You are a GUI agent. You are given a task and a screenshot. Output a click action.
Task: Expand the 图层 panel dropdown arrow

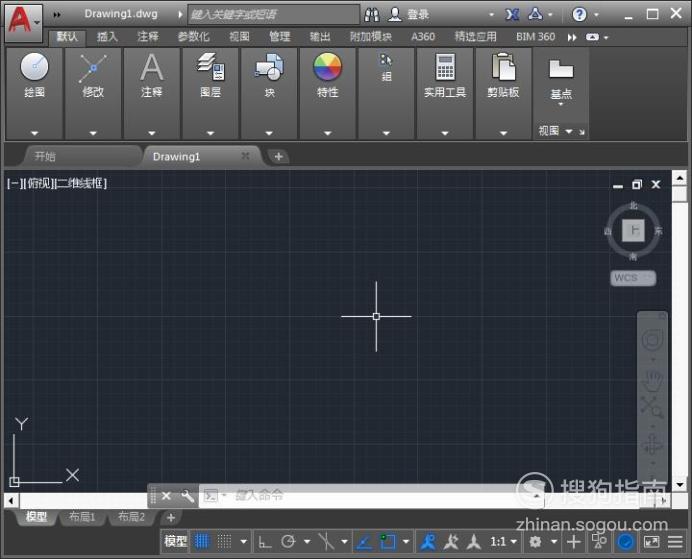(211, 133)
